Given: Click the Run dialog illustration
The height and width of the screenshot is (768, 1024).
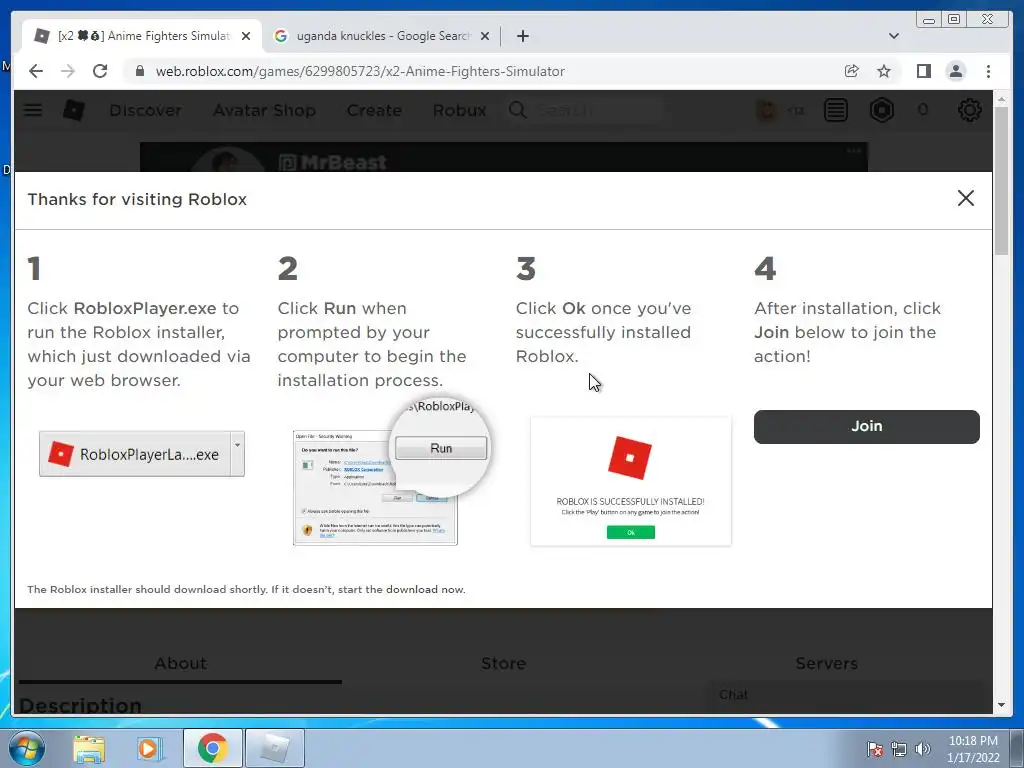Looking at the screenshot, I should (x=391, y=472).
